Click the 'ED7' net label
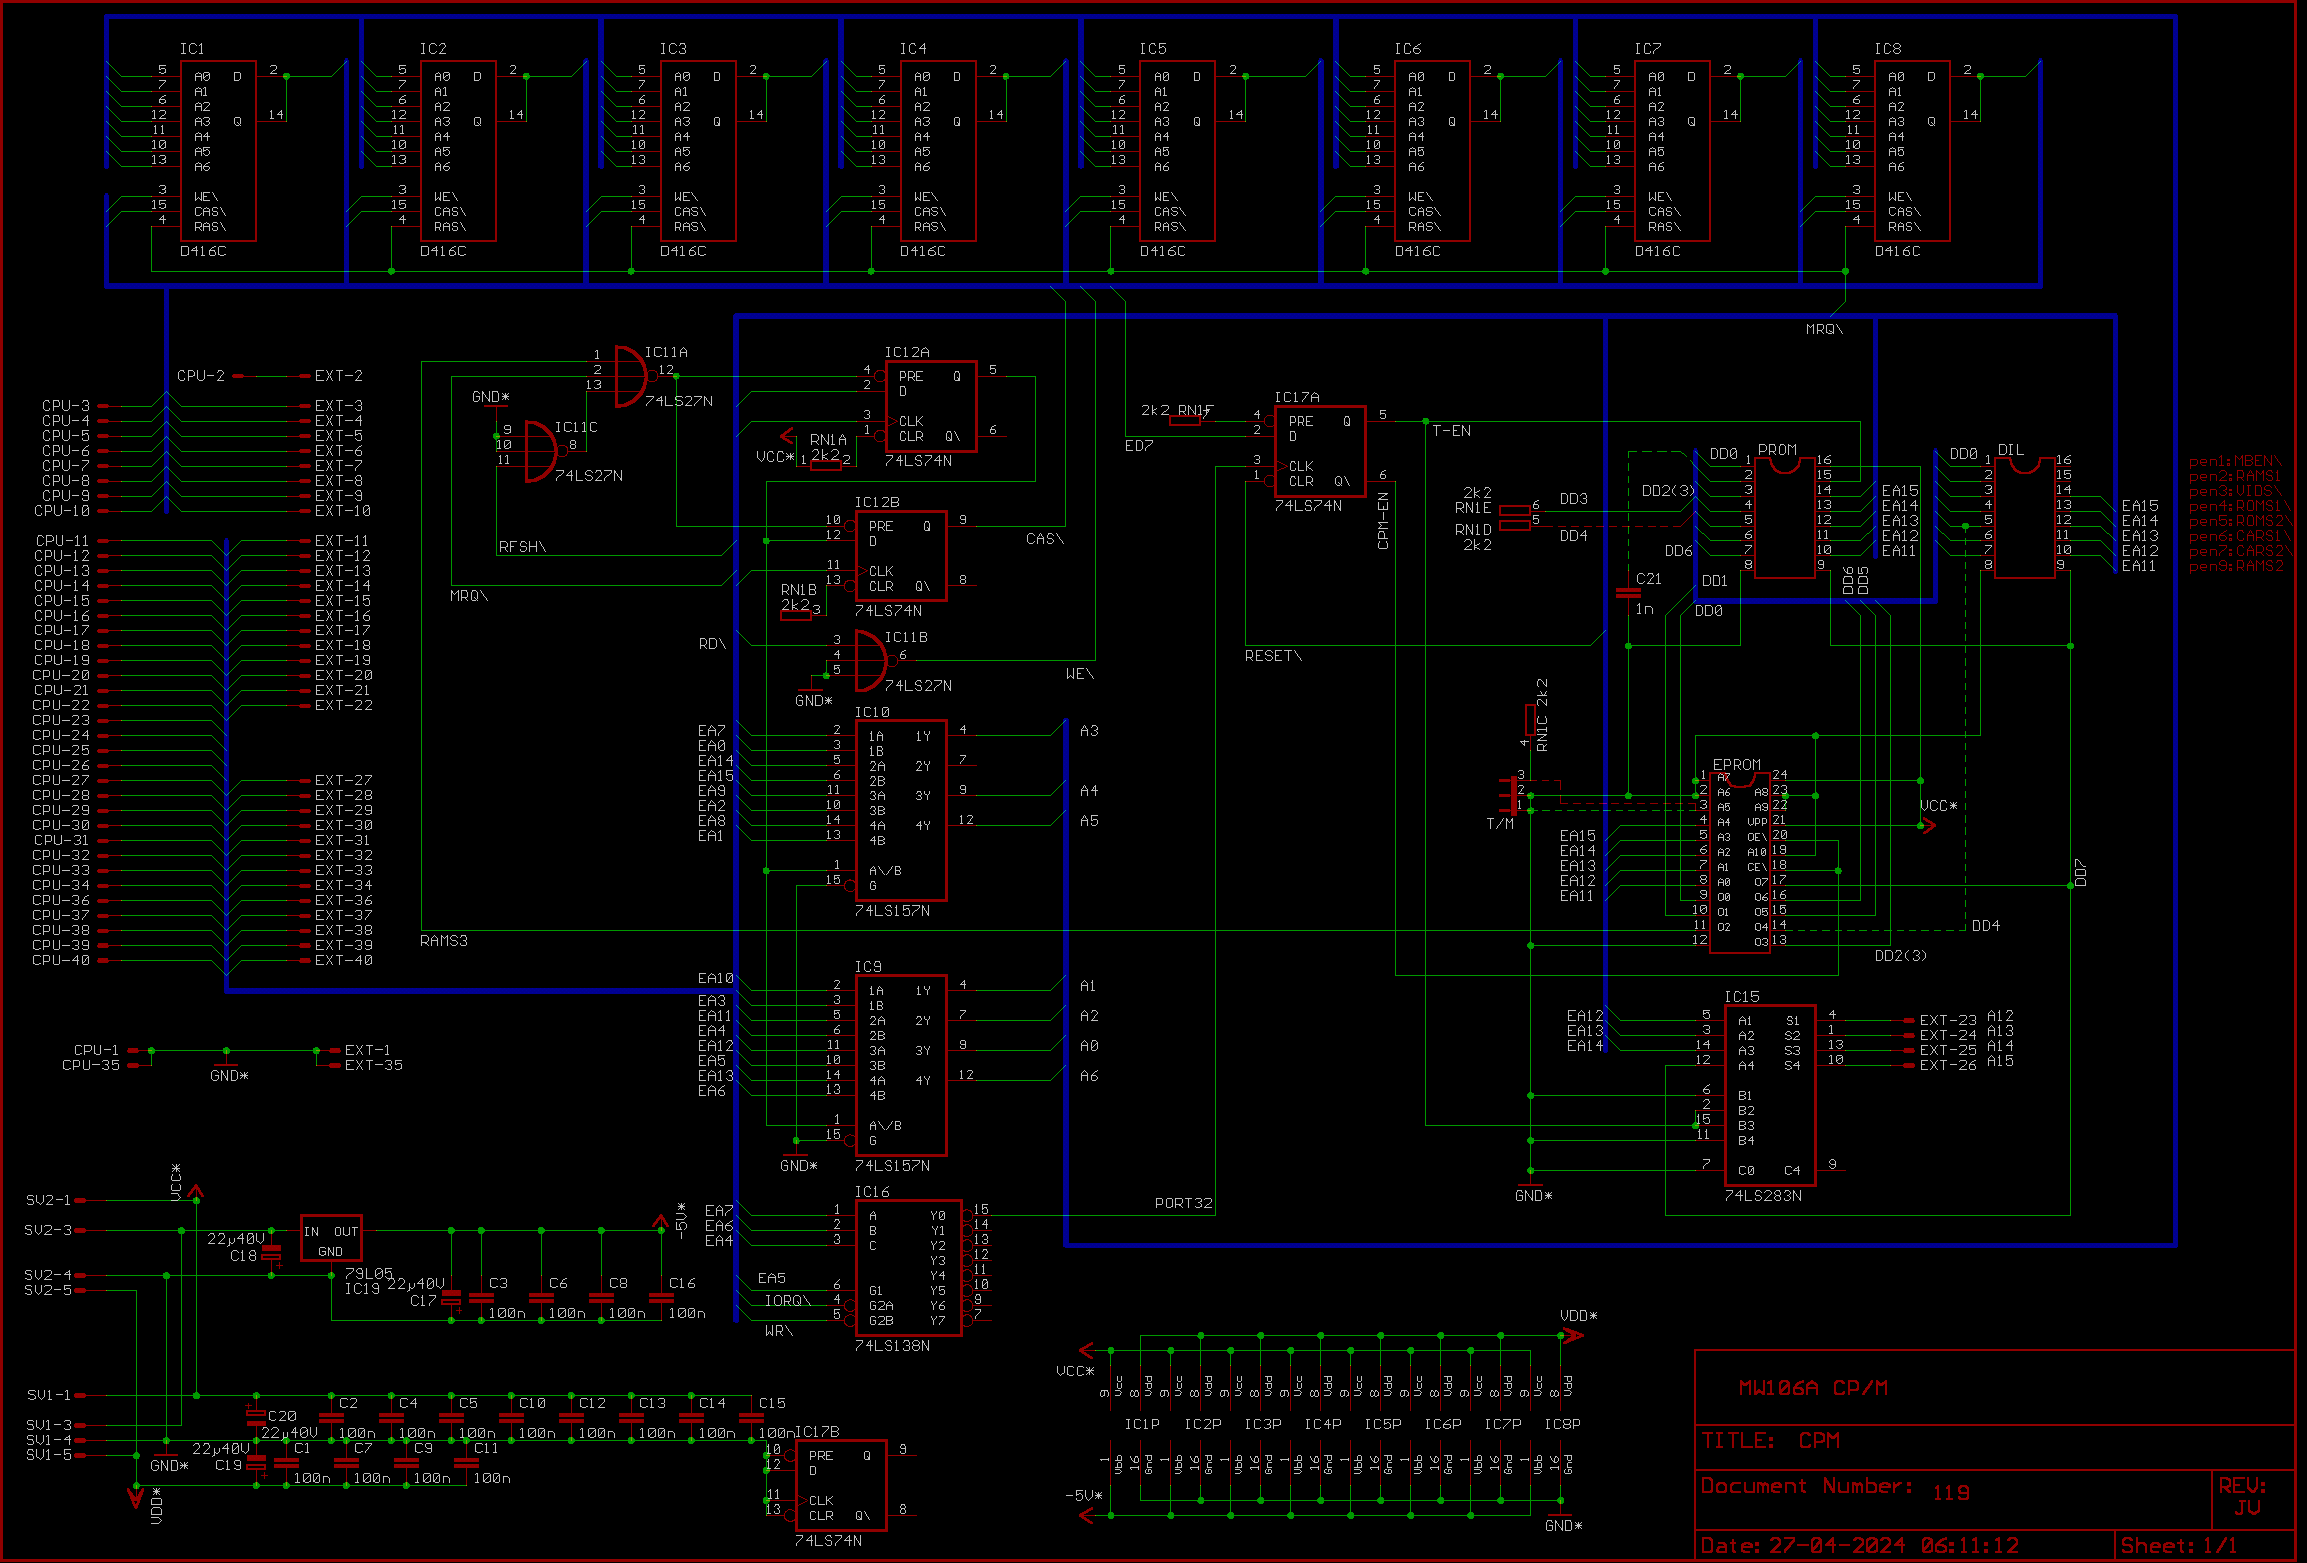 pyautogui.click(x=1139, y=446)
